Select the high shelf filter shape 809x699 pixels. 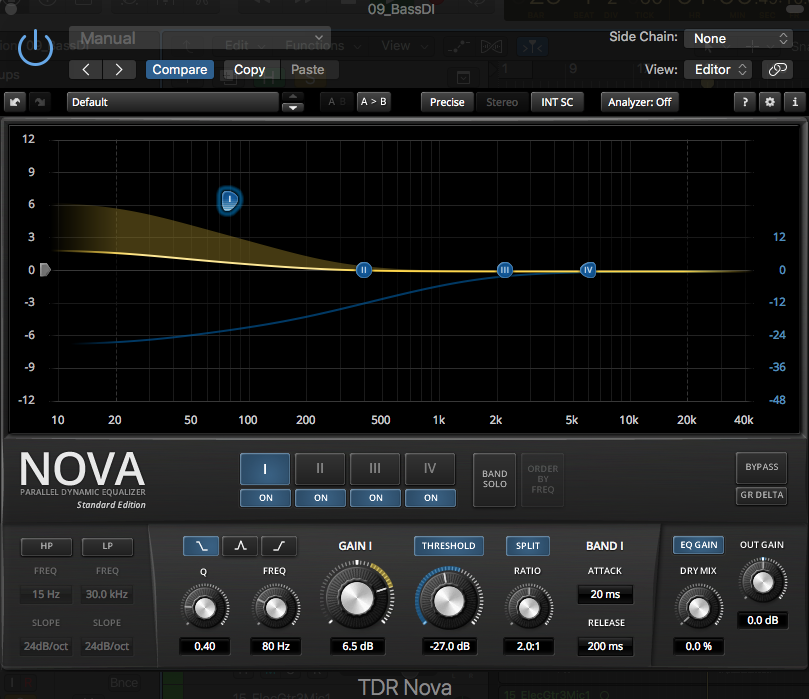(279, 546)
